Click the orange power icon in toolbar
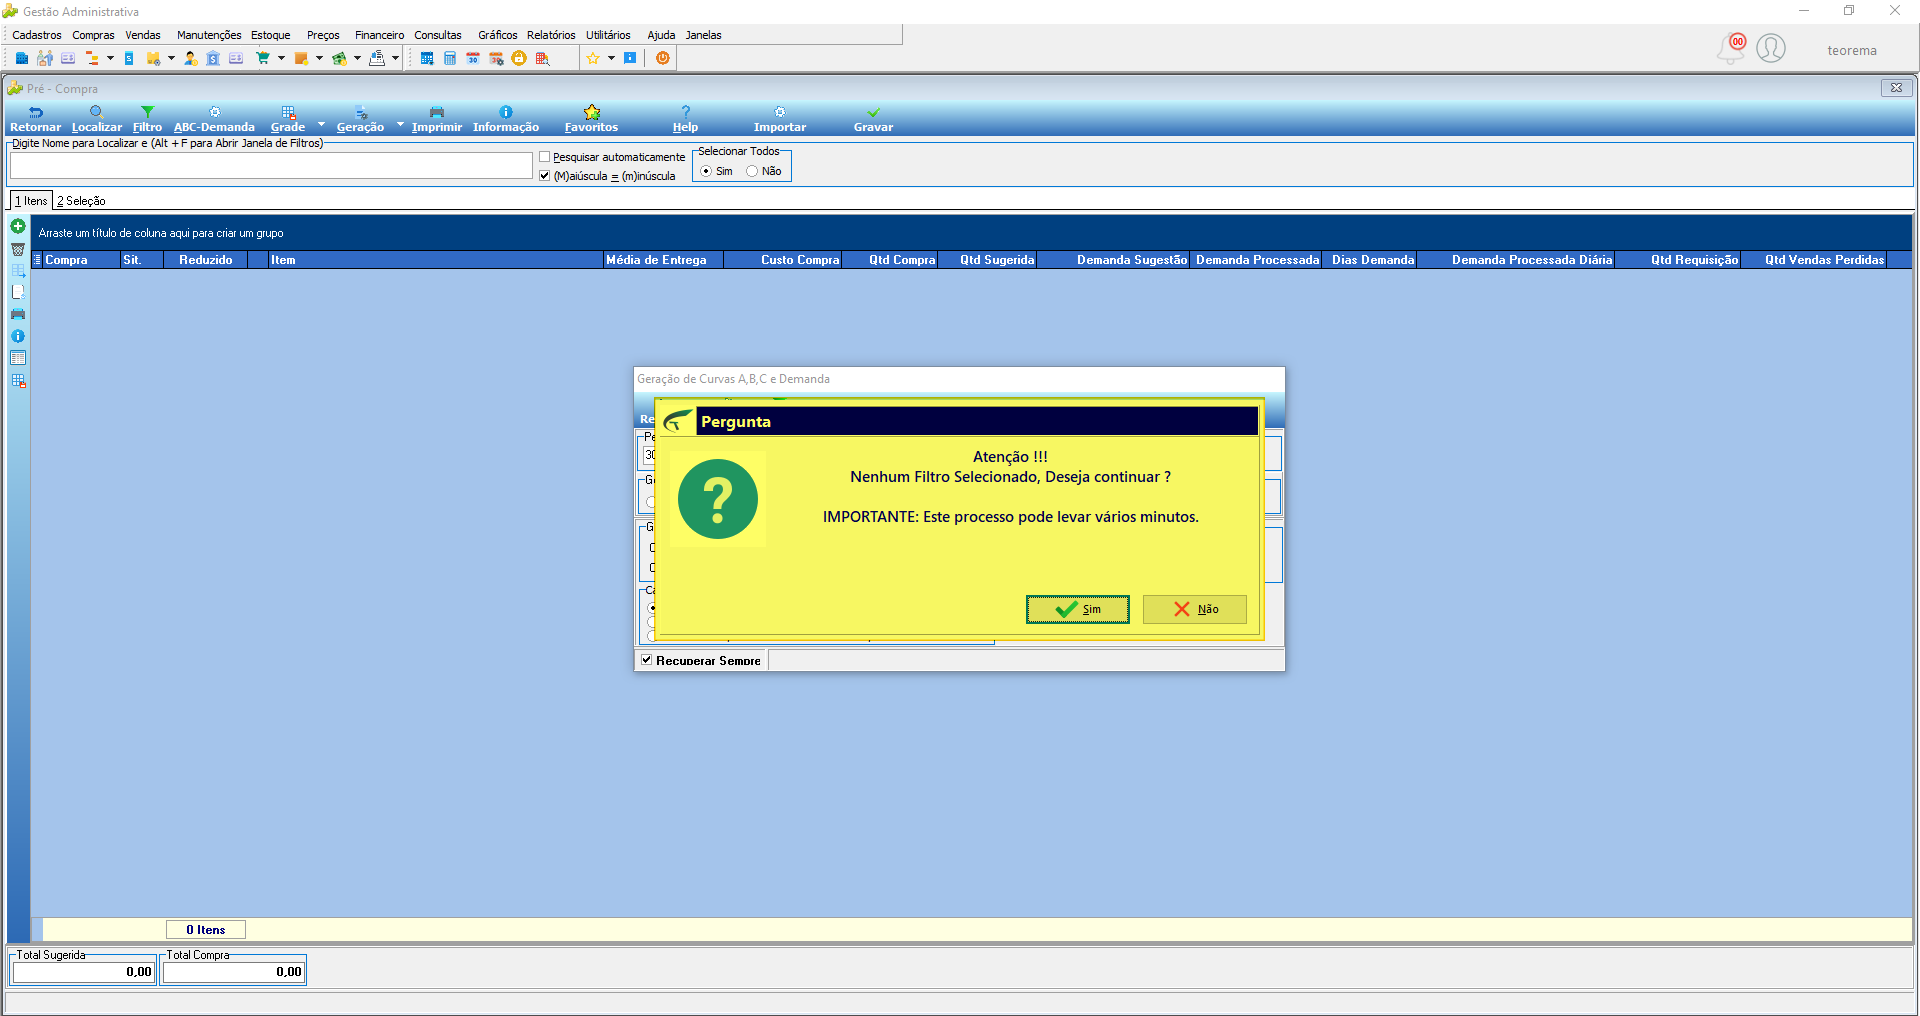Viewport: 1920px width, 1016px height. pyautogui.click(x=663, y=58)
